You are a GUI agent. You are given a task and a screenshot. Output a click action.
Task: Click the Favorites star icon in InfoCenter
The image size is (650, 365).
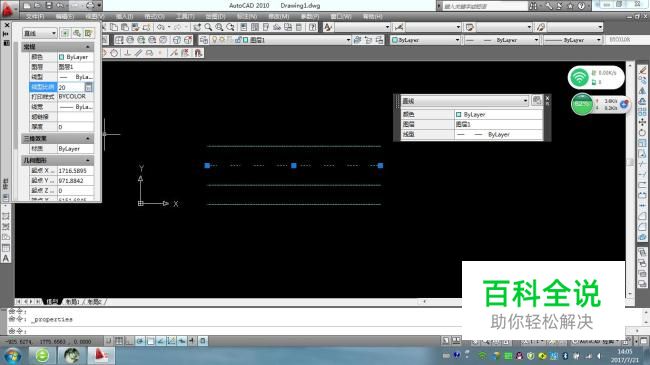pos(570,6)
